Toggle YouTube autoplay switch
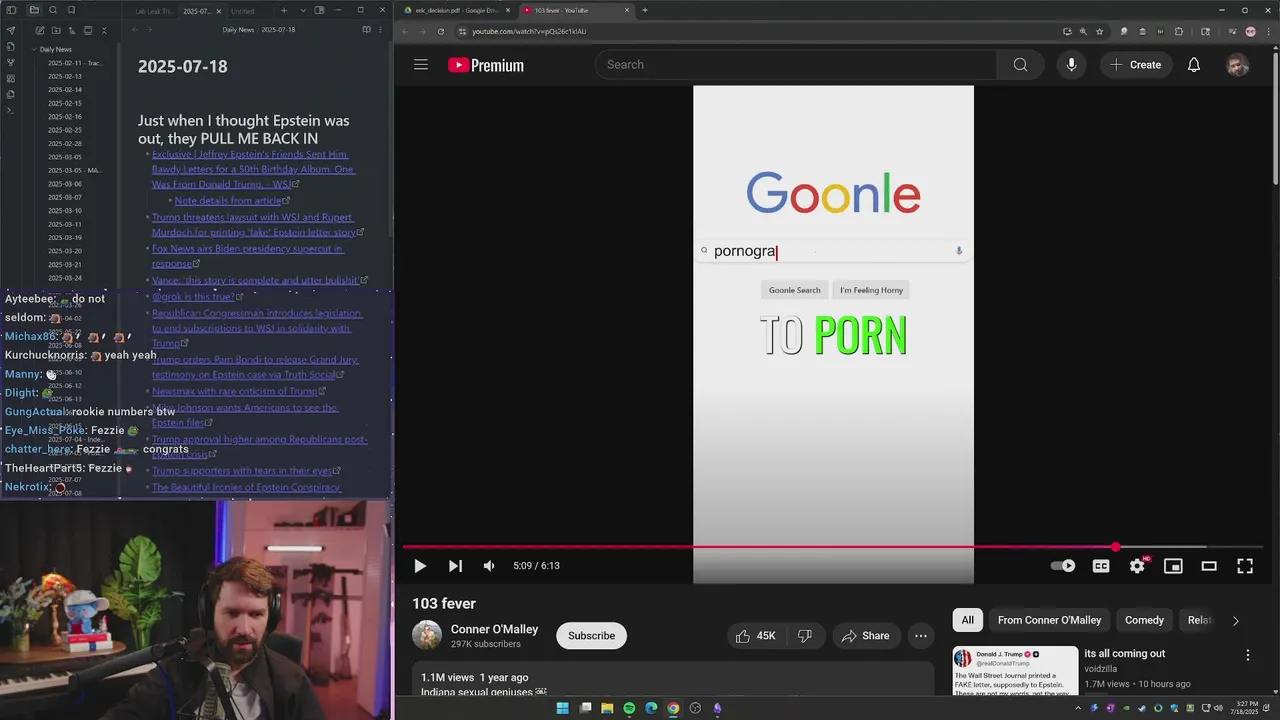 coord(1063,566)
